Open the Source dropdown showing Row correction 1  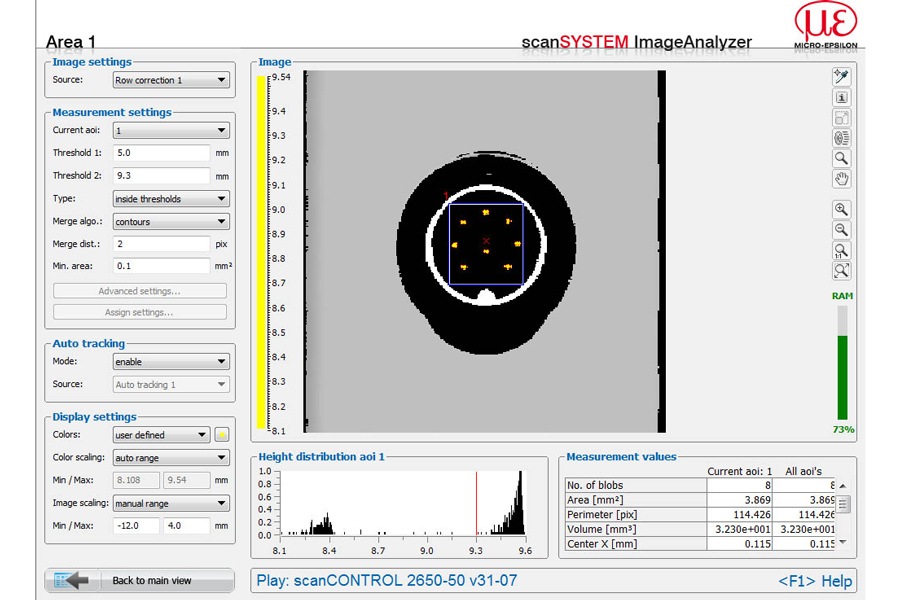coord(171,80)
